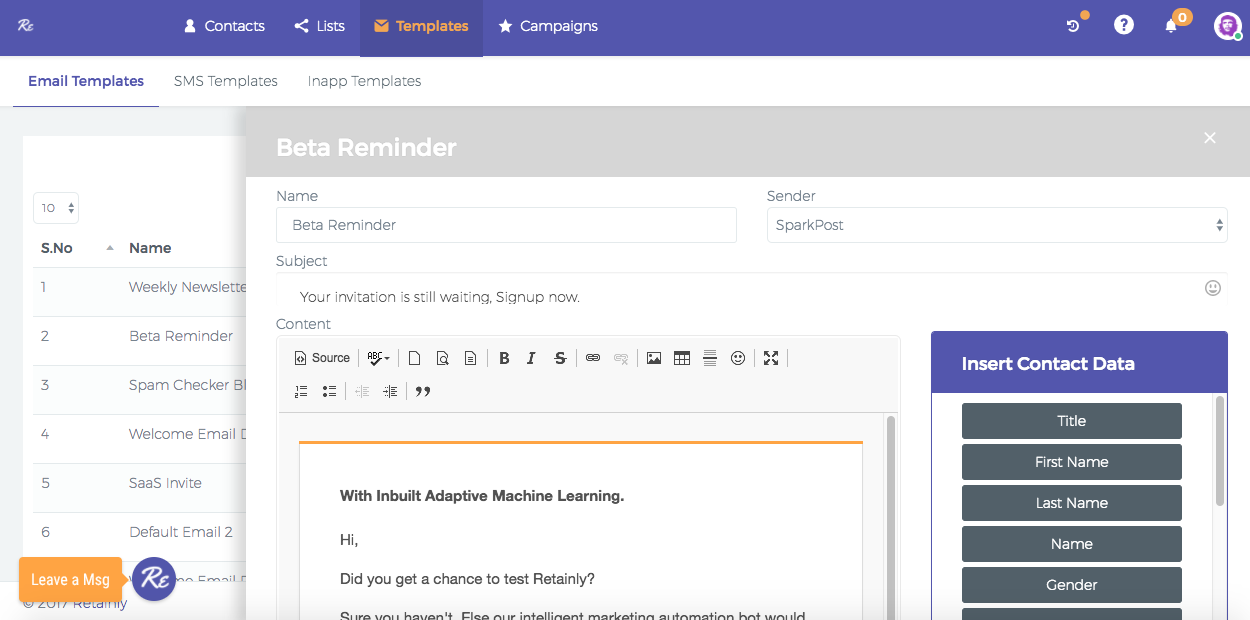This screenshot has height=620, width=1250.
Task: Open the help question mark icon
Action: (x=1124, y=25)
